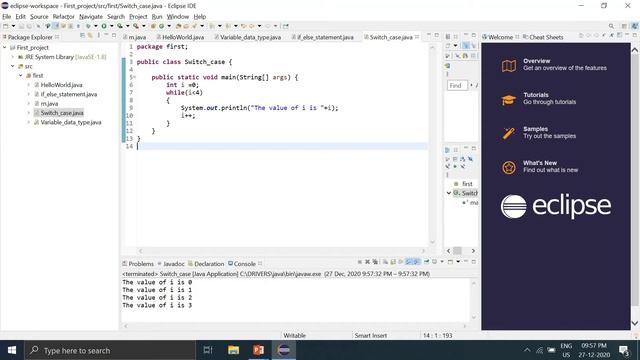This screenshot has width=640, height=360.
Task: Click the Search magnifier icon at toolbar right
Action: [611, 26]
